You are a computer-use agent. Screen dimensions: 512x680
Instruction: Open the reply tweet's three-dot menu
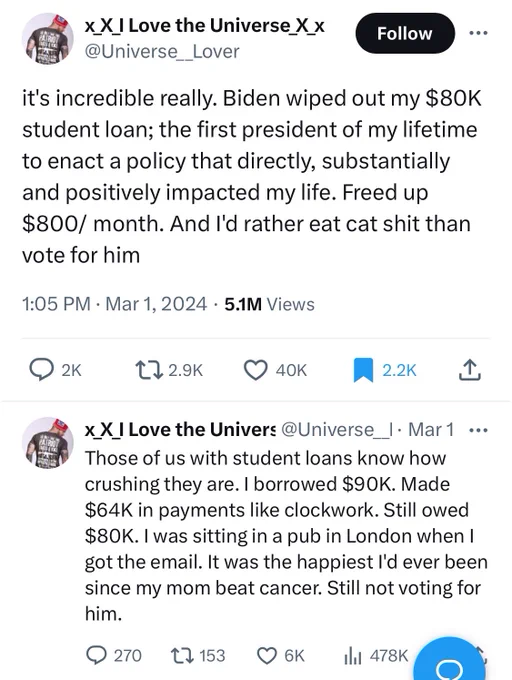479,431
